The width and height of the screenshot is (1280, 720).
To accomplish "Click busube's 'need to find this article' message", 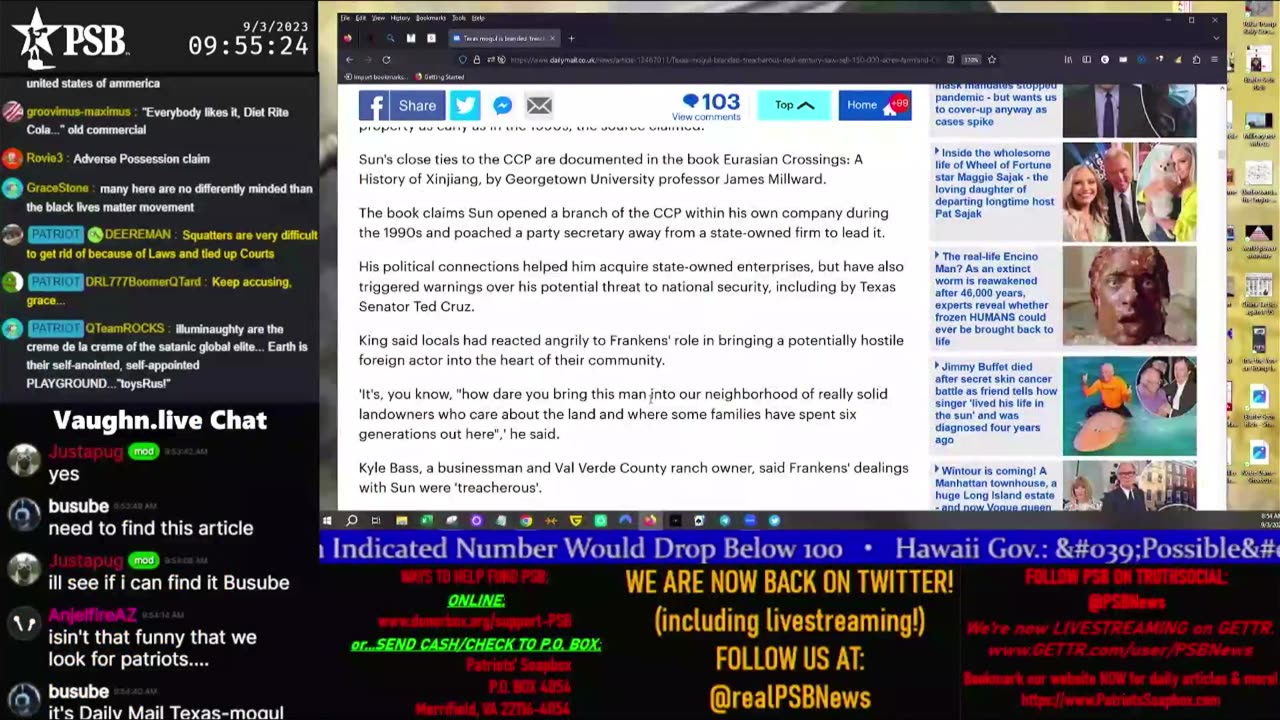I will 151,528.
